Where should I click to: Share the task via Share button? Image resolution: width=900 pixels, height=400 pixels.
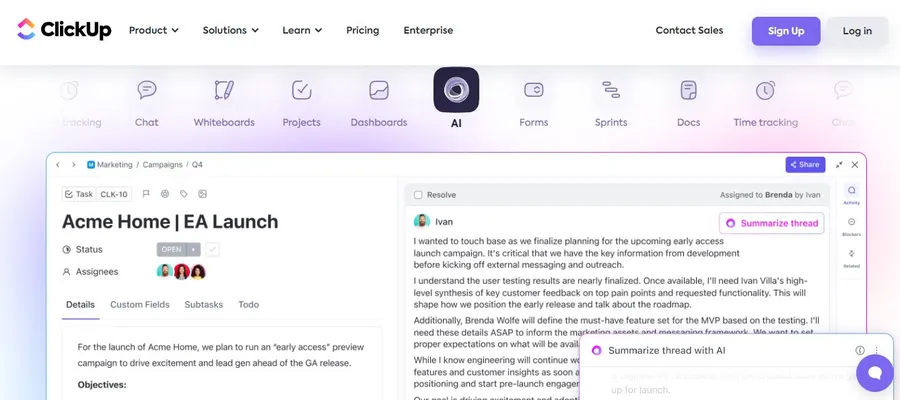pos(804,164)
